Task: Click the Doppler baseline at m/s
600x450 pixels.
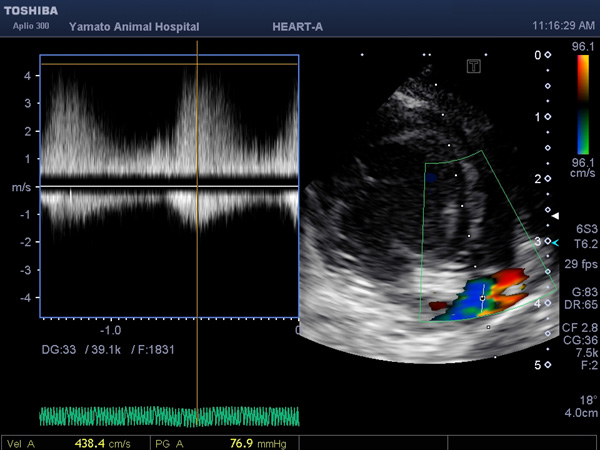Action: point(169,186)
